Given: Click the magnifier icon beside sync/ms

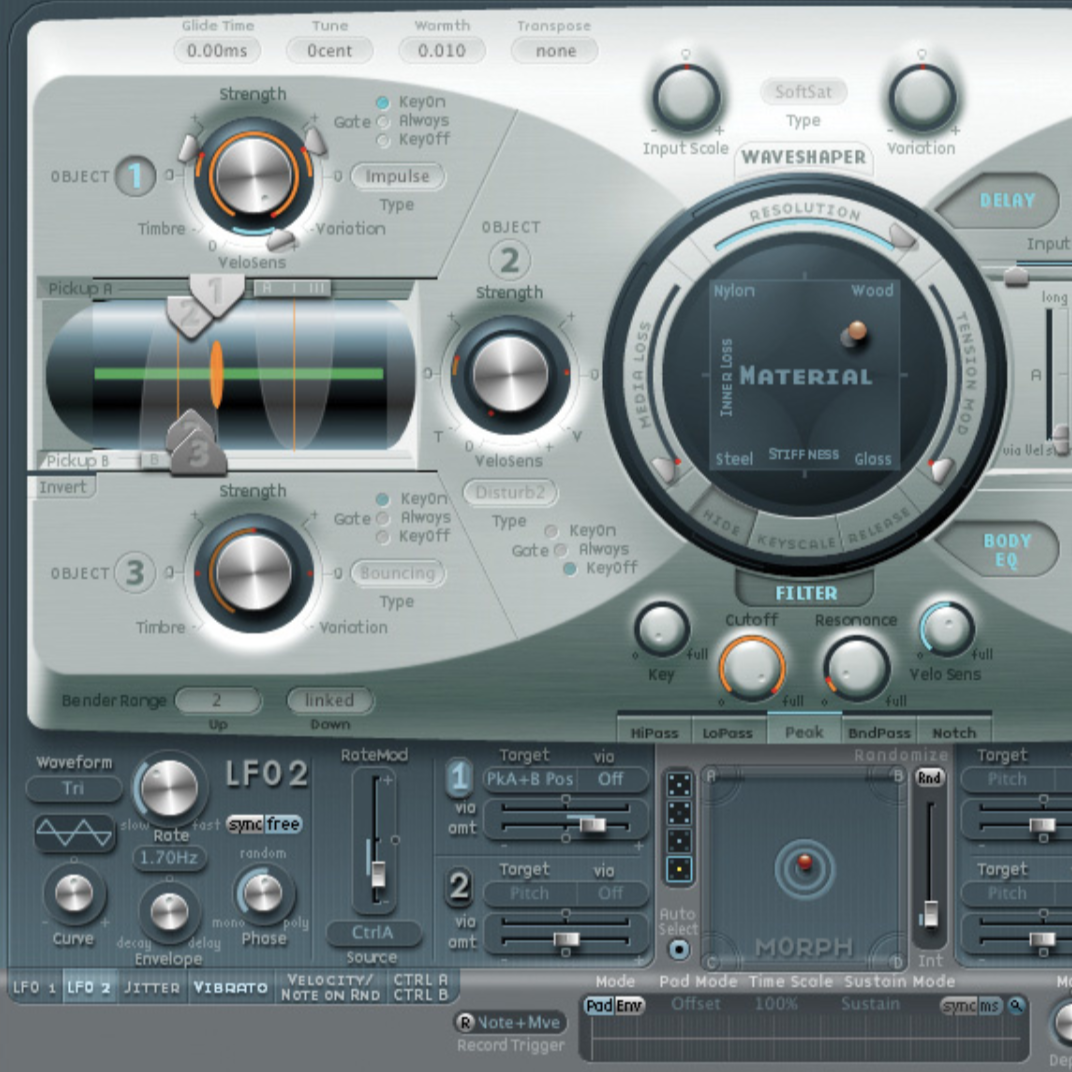Looking at the screenshot, I should click(1016, 1005).
